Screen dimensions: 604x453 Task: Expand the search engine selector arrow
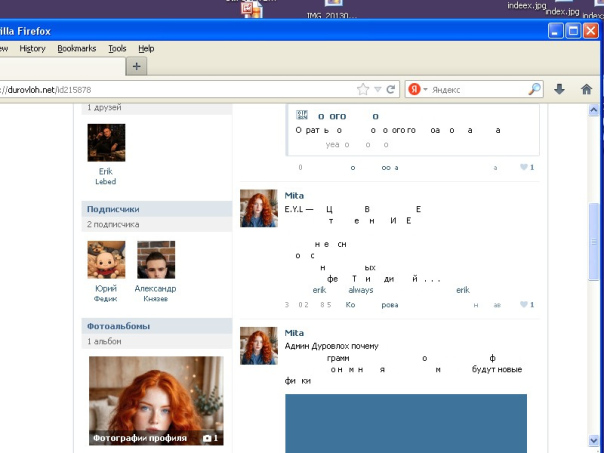pyautogui.click(x=425, y=89)
